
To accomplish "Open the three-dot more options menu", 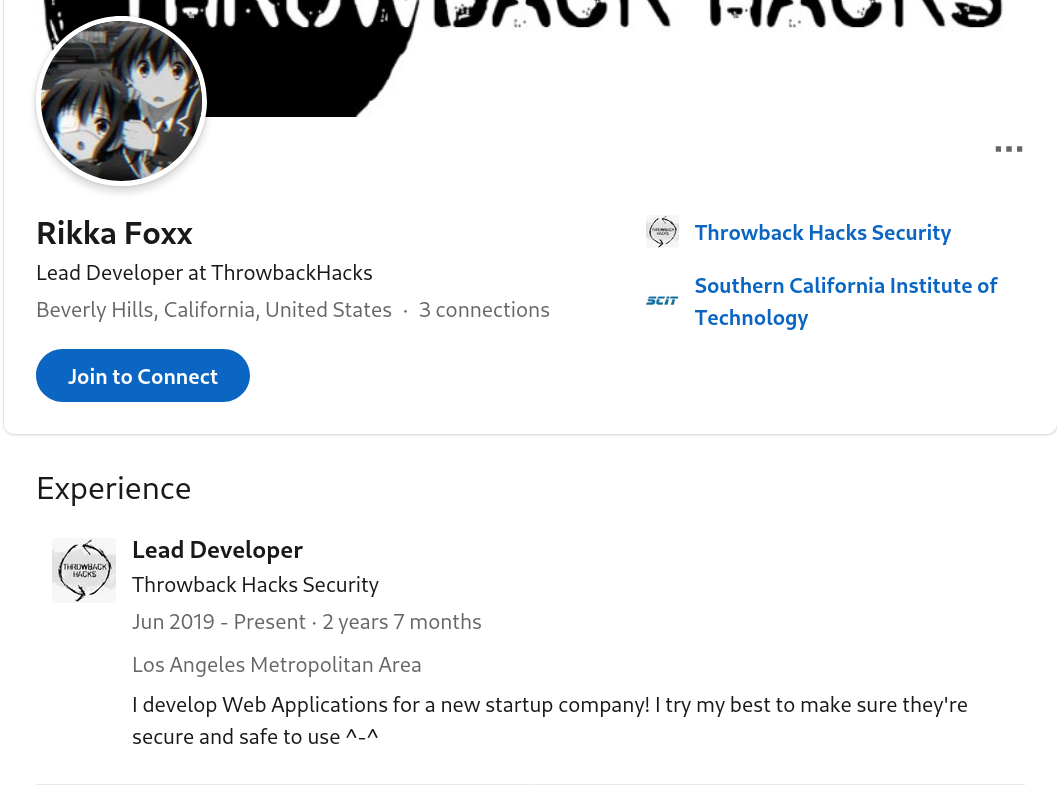I will [1008, 150].
